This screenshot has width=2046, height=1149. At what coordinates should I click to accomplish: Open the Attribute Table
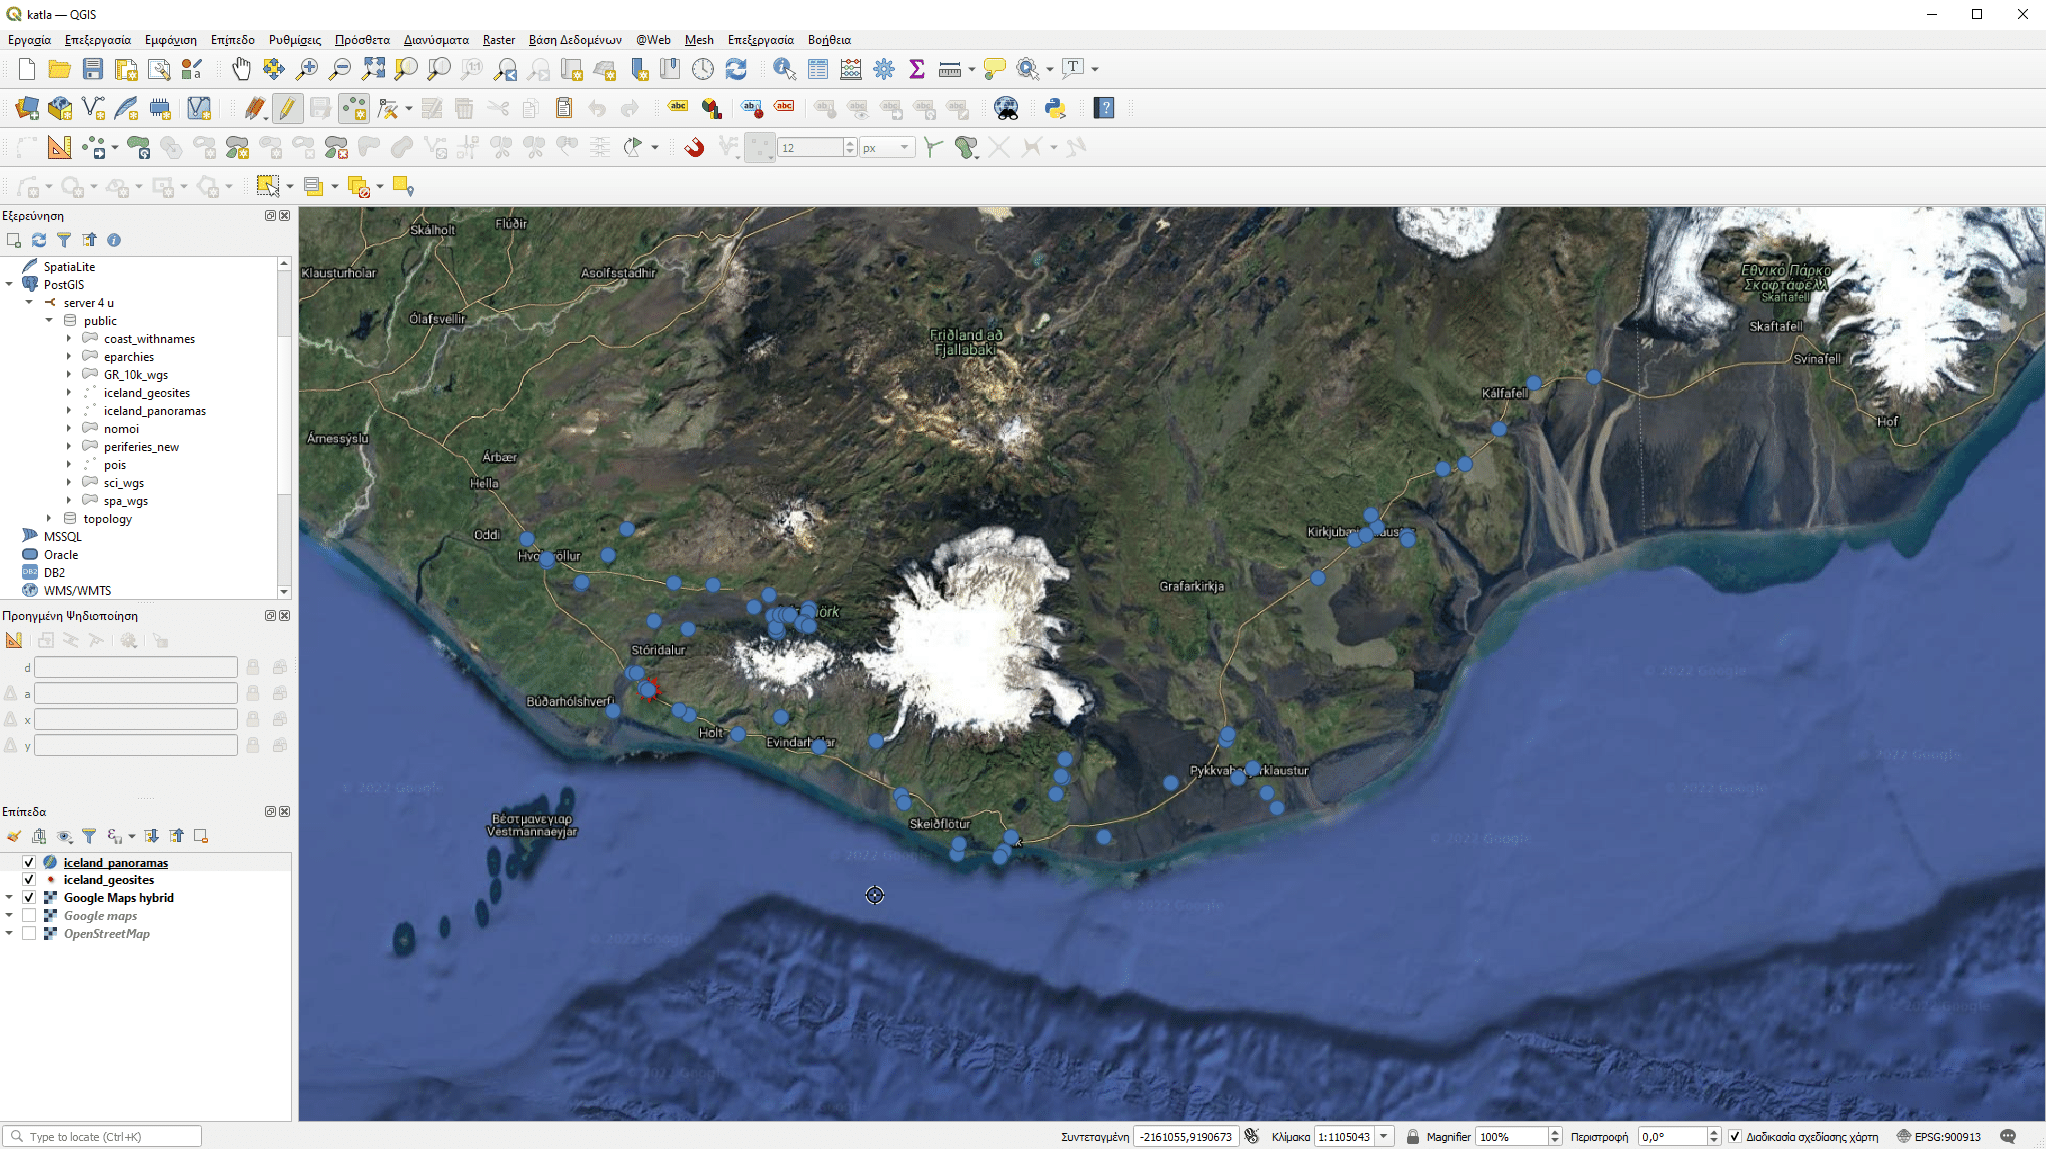coord(818,69)
